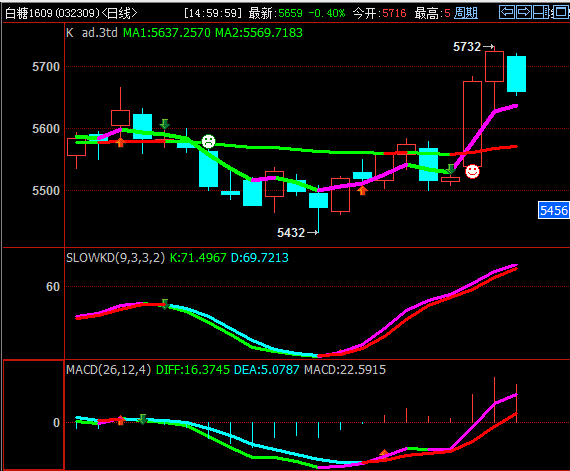Select the MACD(26,12,4) indicator label
570x471 pixels.
coord(108,370)
